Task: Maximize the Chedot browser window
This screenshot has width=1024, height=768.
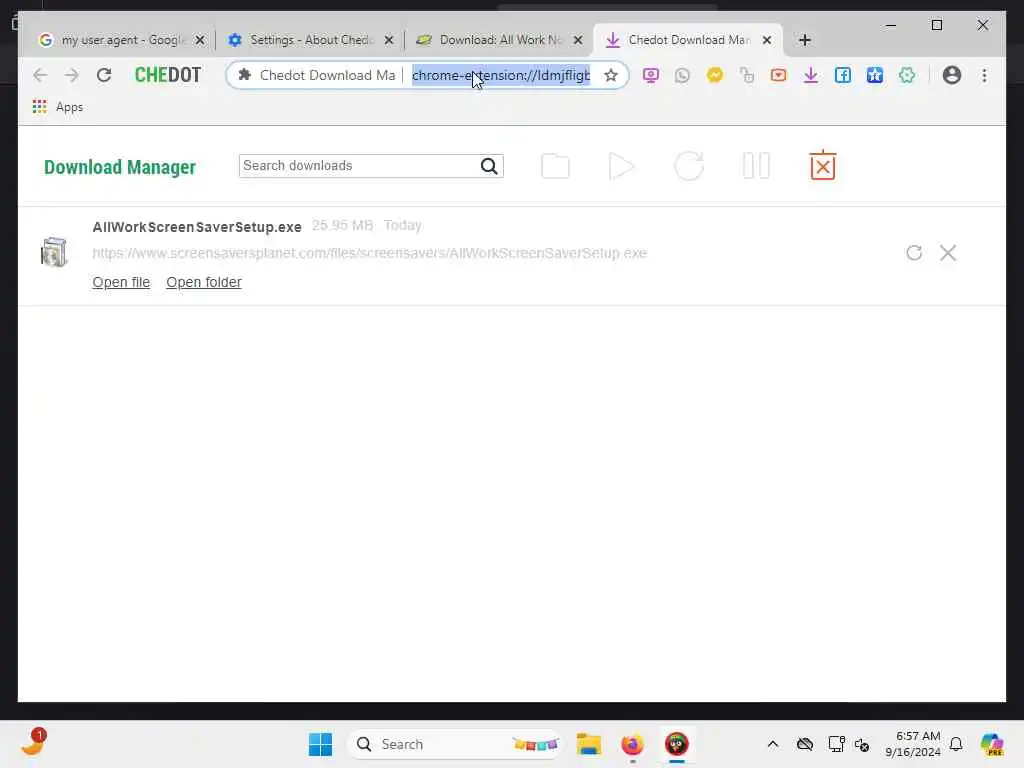Action: (x=936, y=25)
